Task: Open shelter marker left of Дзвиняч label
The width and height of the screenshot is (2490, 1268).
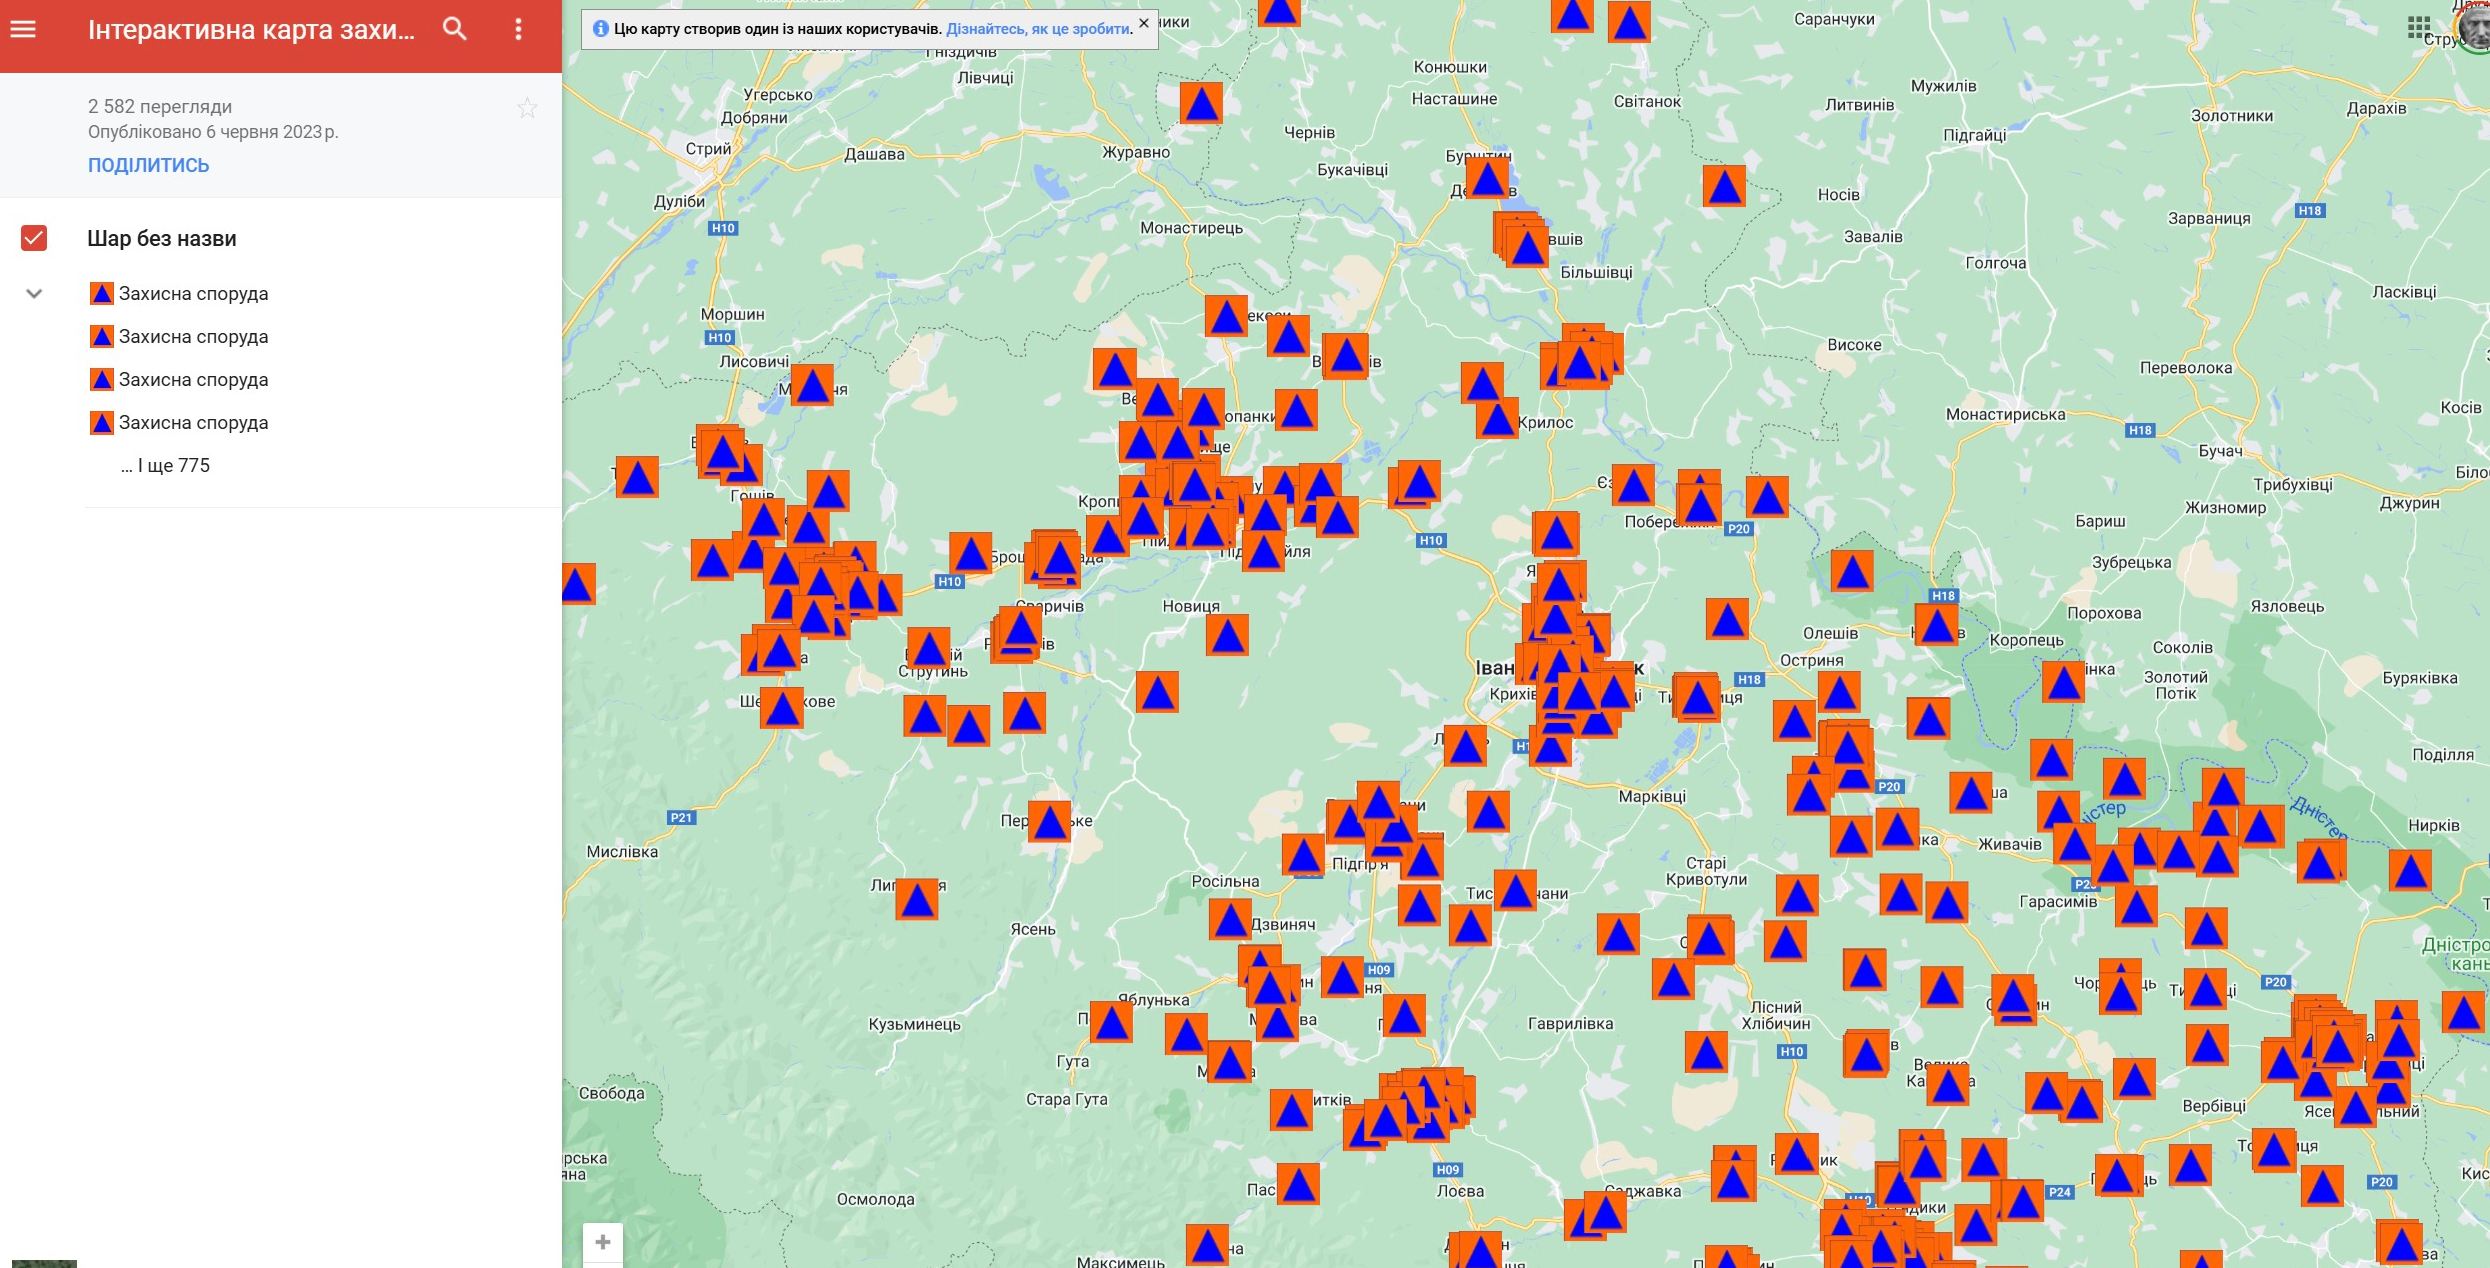Action: click(x=1230, y=920)
